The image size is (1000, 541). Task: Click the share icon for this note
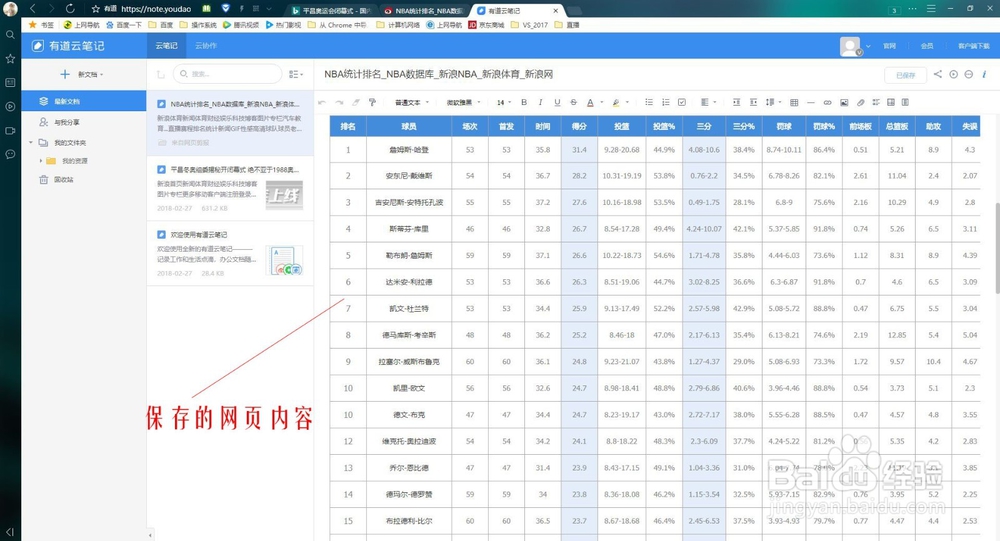(938, 74)
